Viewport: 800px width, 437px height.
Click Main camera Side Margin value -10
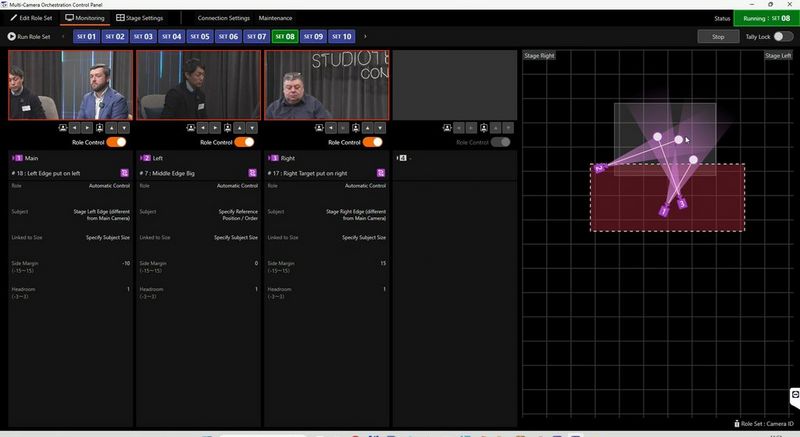[126, 263]
